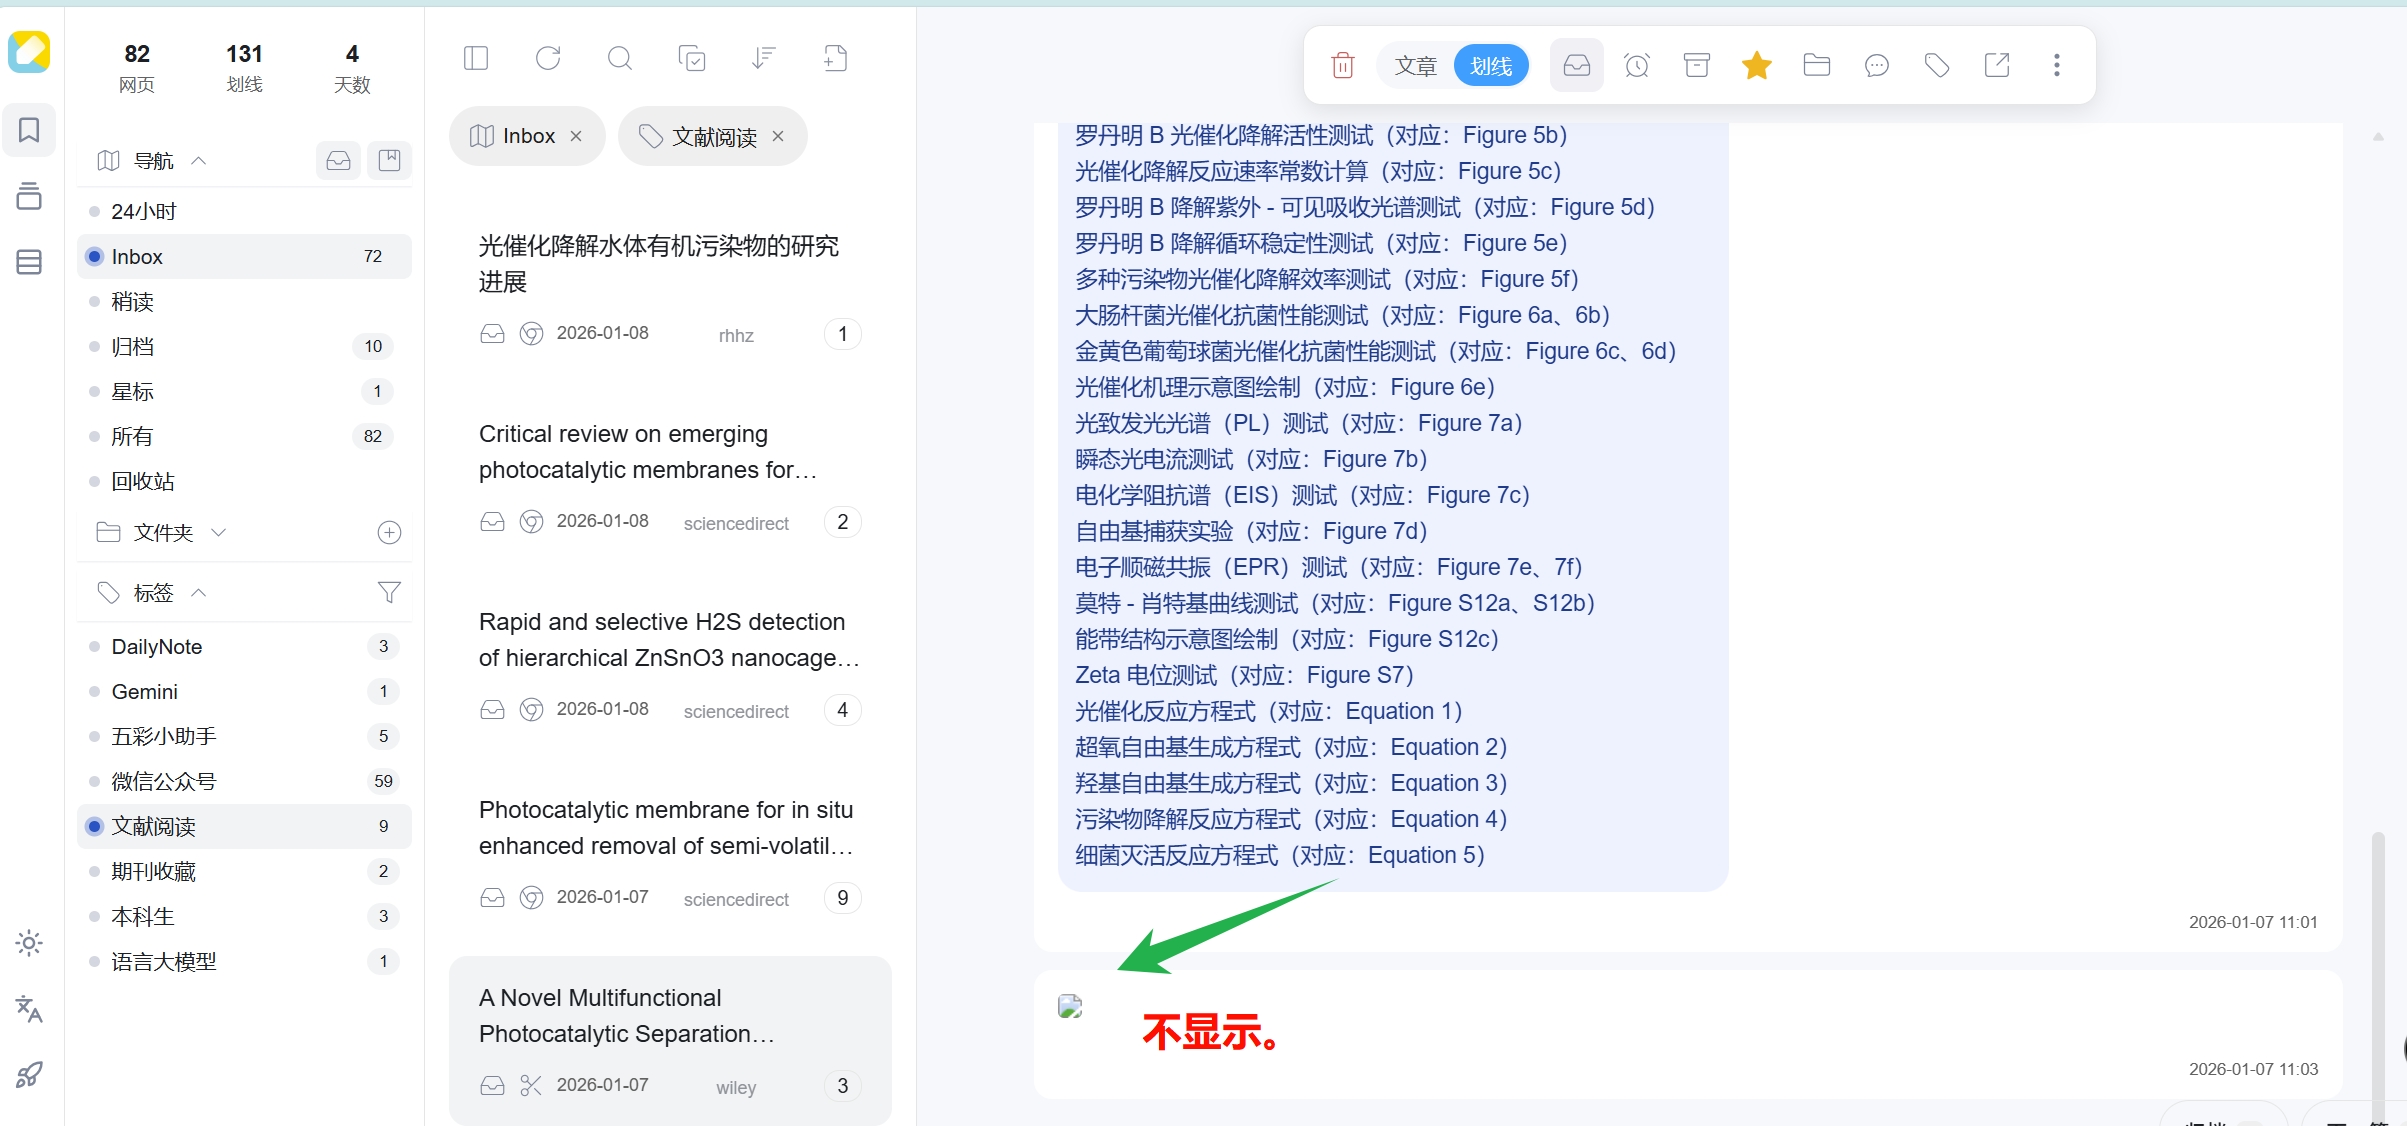Viewport: 2407px width, 1126px height.
Task: Select 微信公众号 tag in sidebar
Action: coord(164,781)
